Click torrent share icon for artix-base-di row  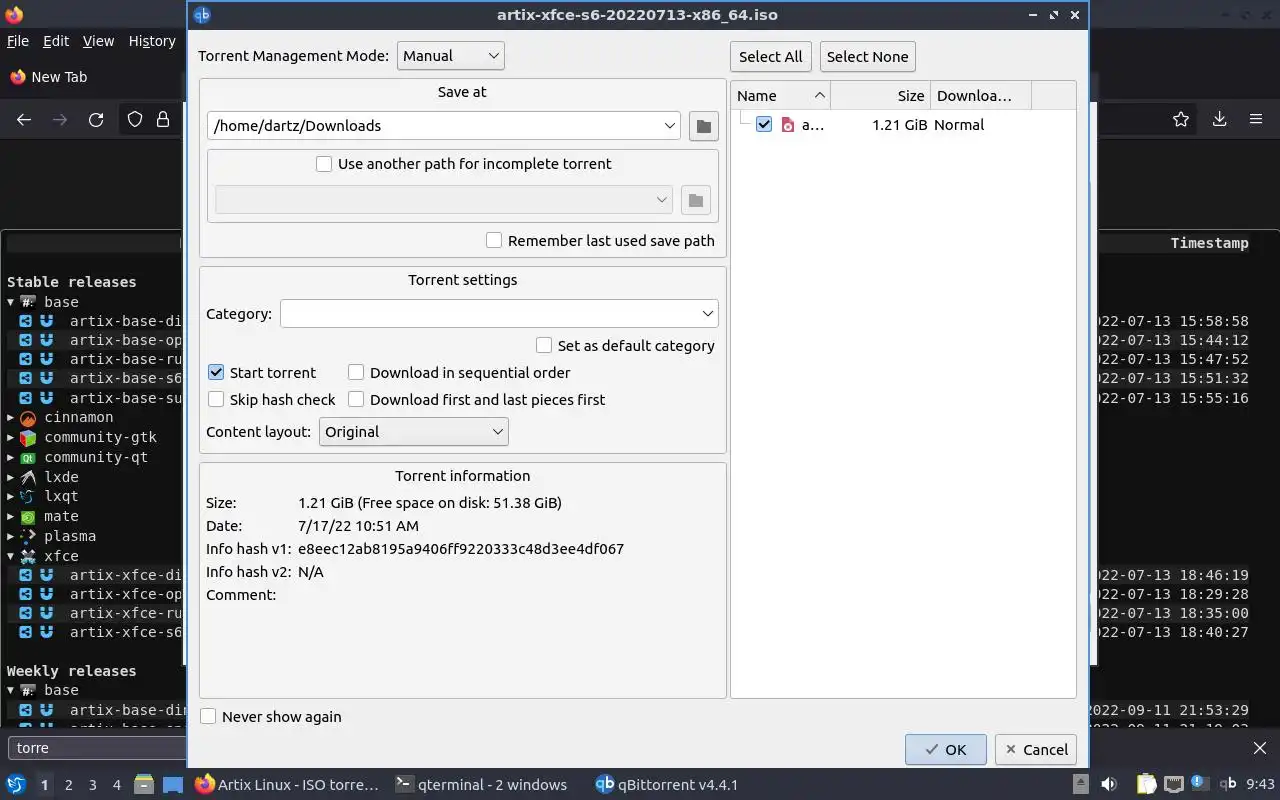point(26,321)
